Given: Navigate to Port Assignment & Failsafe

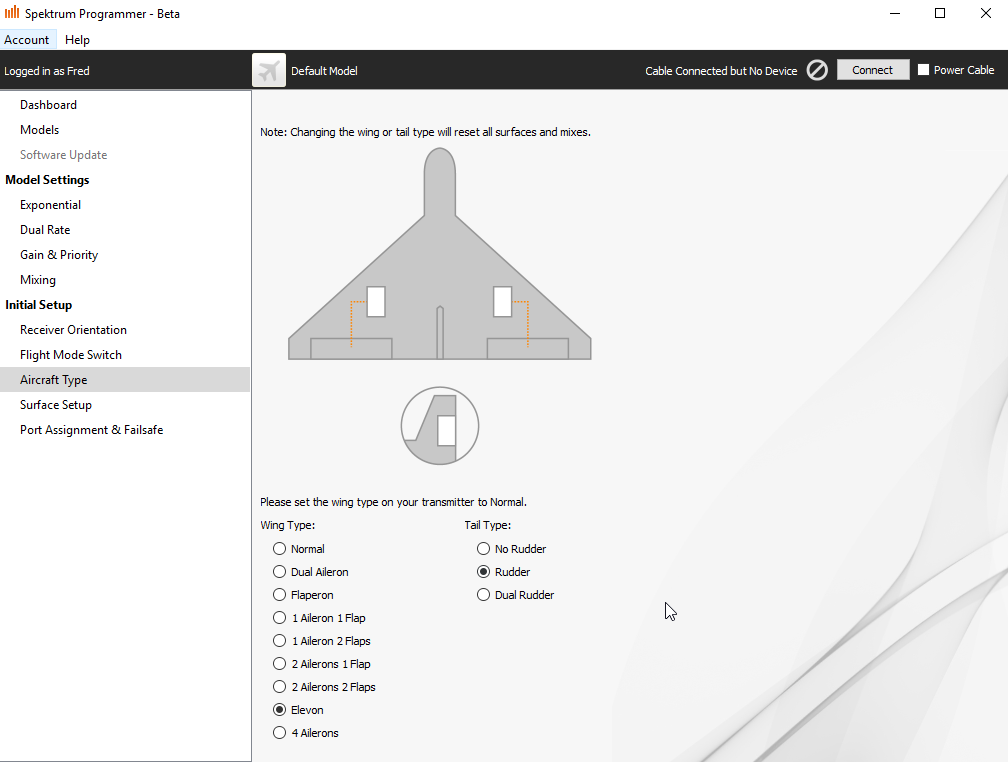Looking at the screenshot, I should click(91, 430).
